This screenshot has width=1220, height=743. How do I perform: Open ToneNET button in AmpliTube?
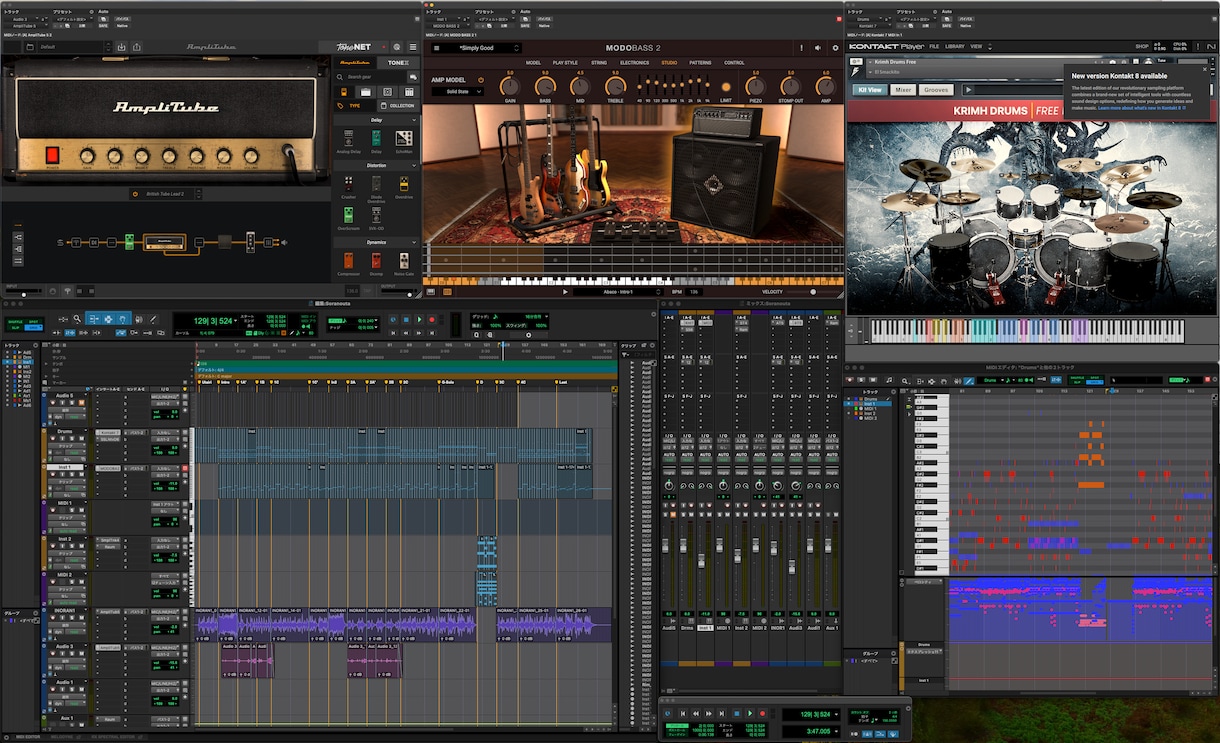(x=353, y=47)
